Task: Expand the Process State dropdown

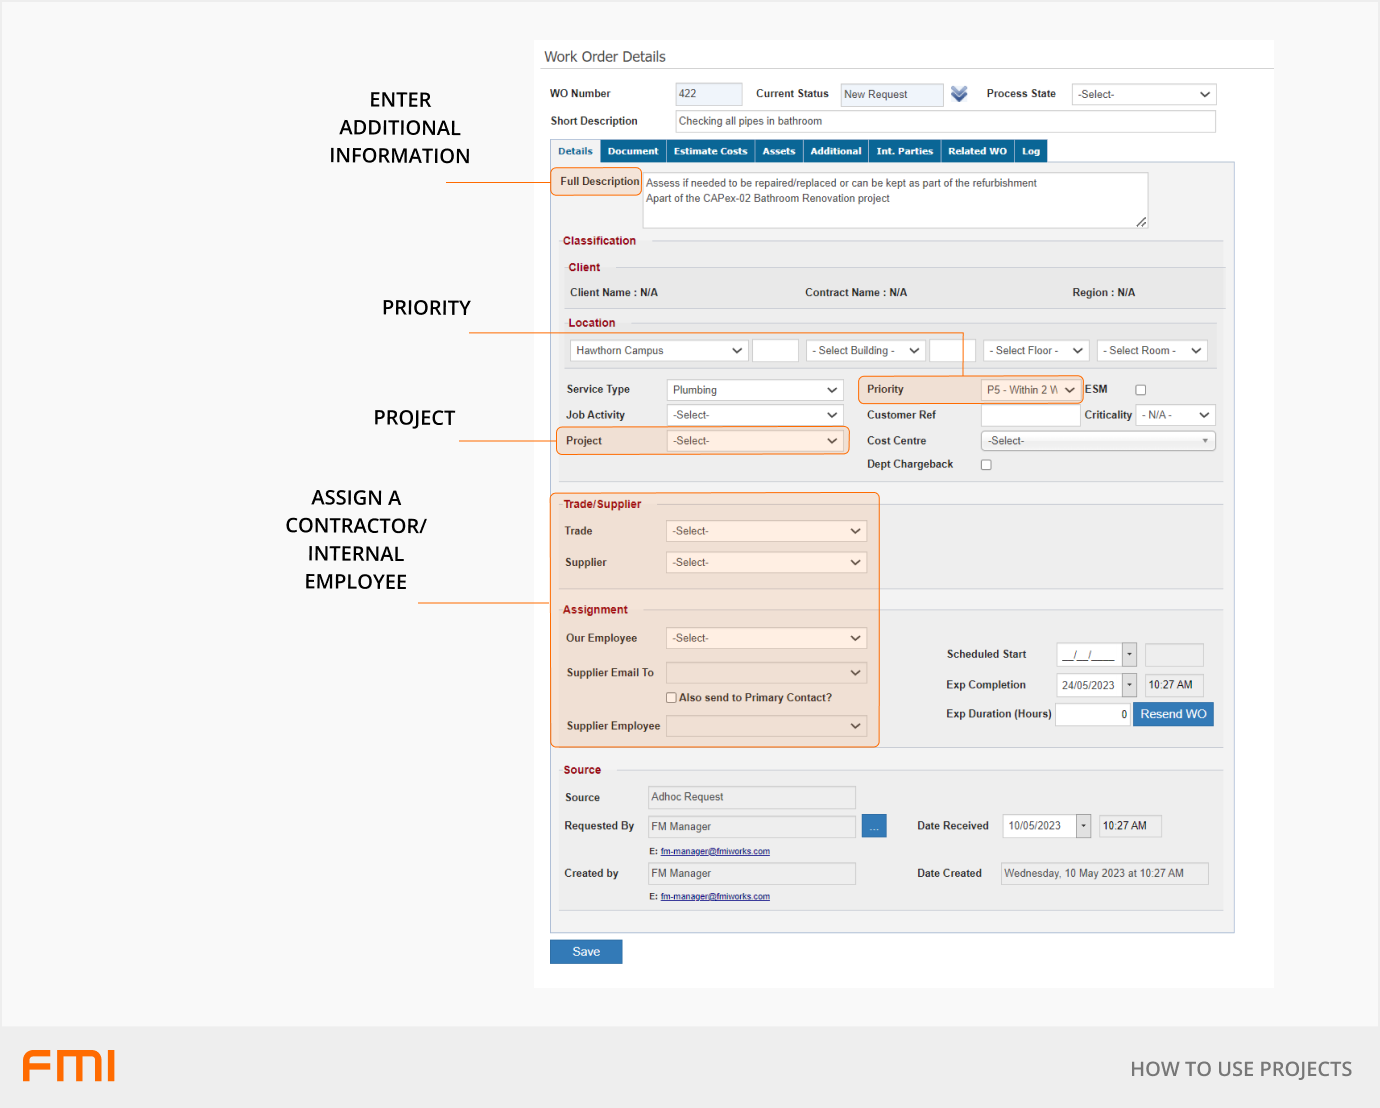Action: tap(1143, 95)
